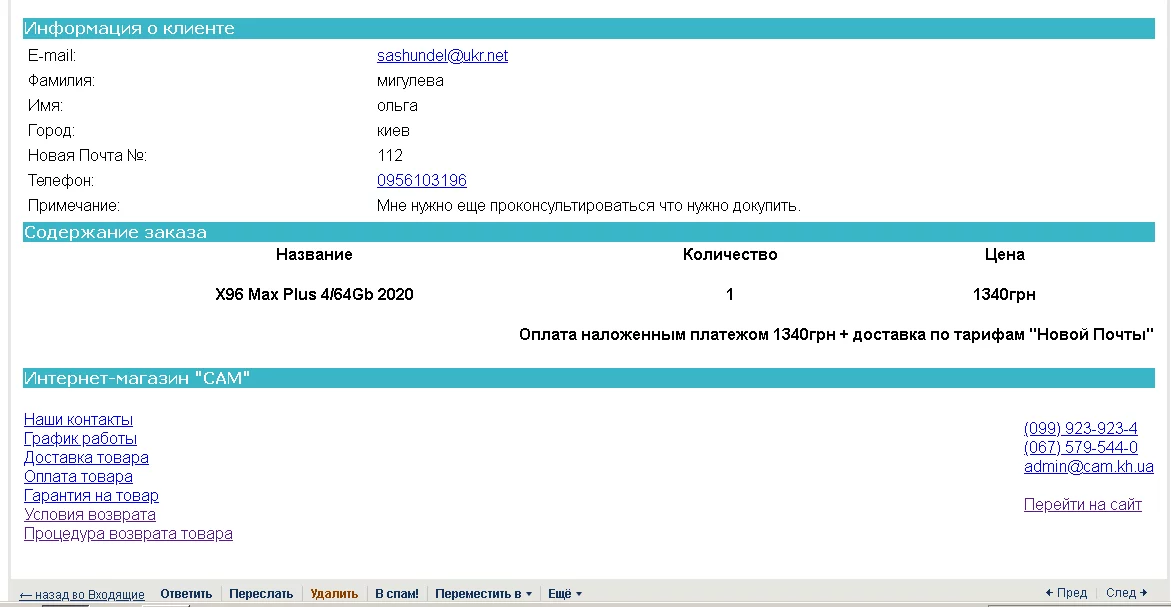Follow the Перейти на сайт link

point(1083,505)
